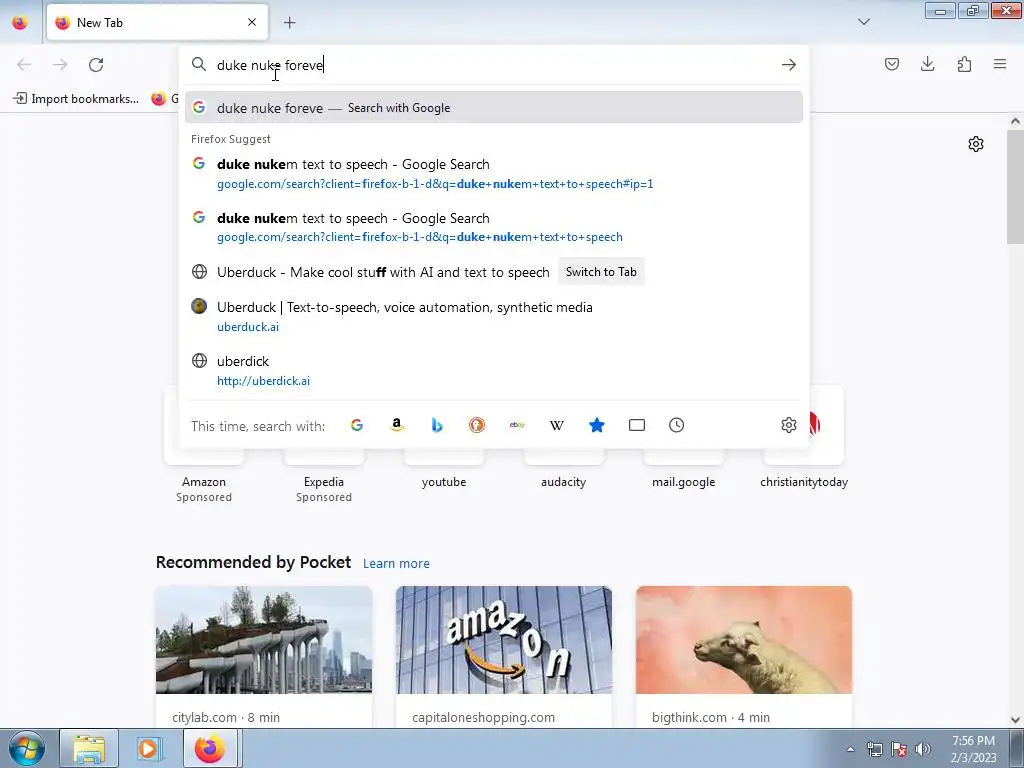The height and width of the screenshot is (768, 1024).
Task: Open the bigthink.com sheep article thumbnail
Action: pyautogui.click(x=744, y=639)
